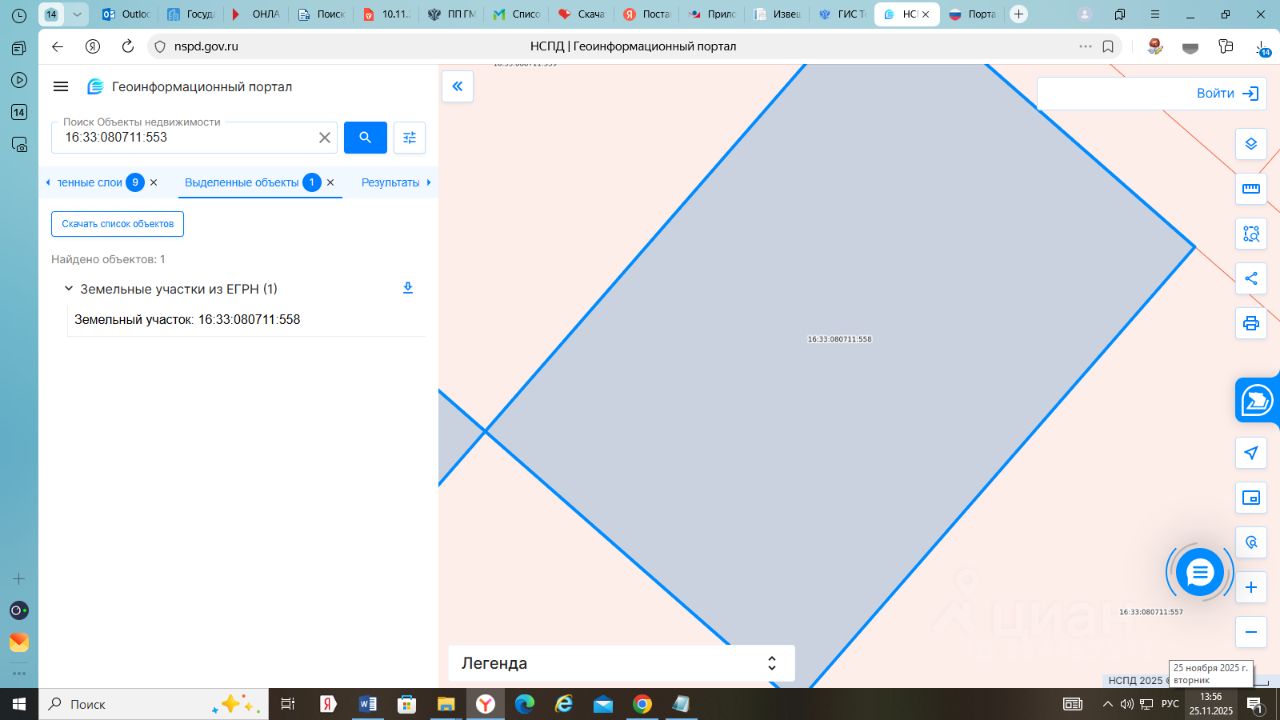The width and height of the screenshot is (1280, 720).
Task: Open Windows Task View
Action: [x=288, y=704]
